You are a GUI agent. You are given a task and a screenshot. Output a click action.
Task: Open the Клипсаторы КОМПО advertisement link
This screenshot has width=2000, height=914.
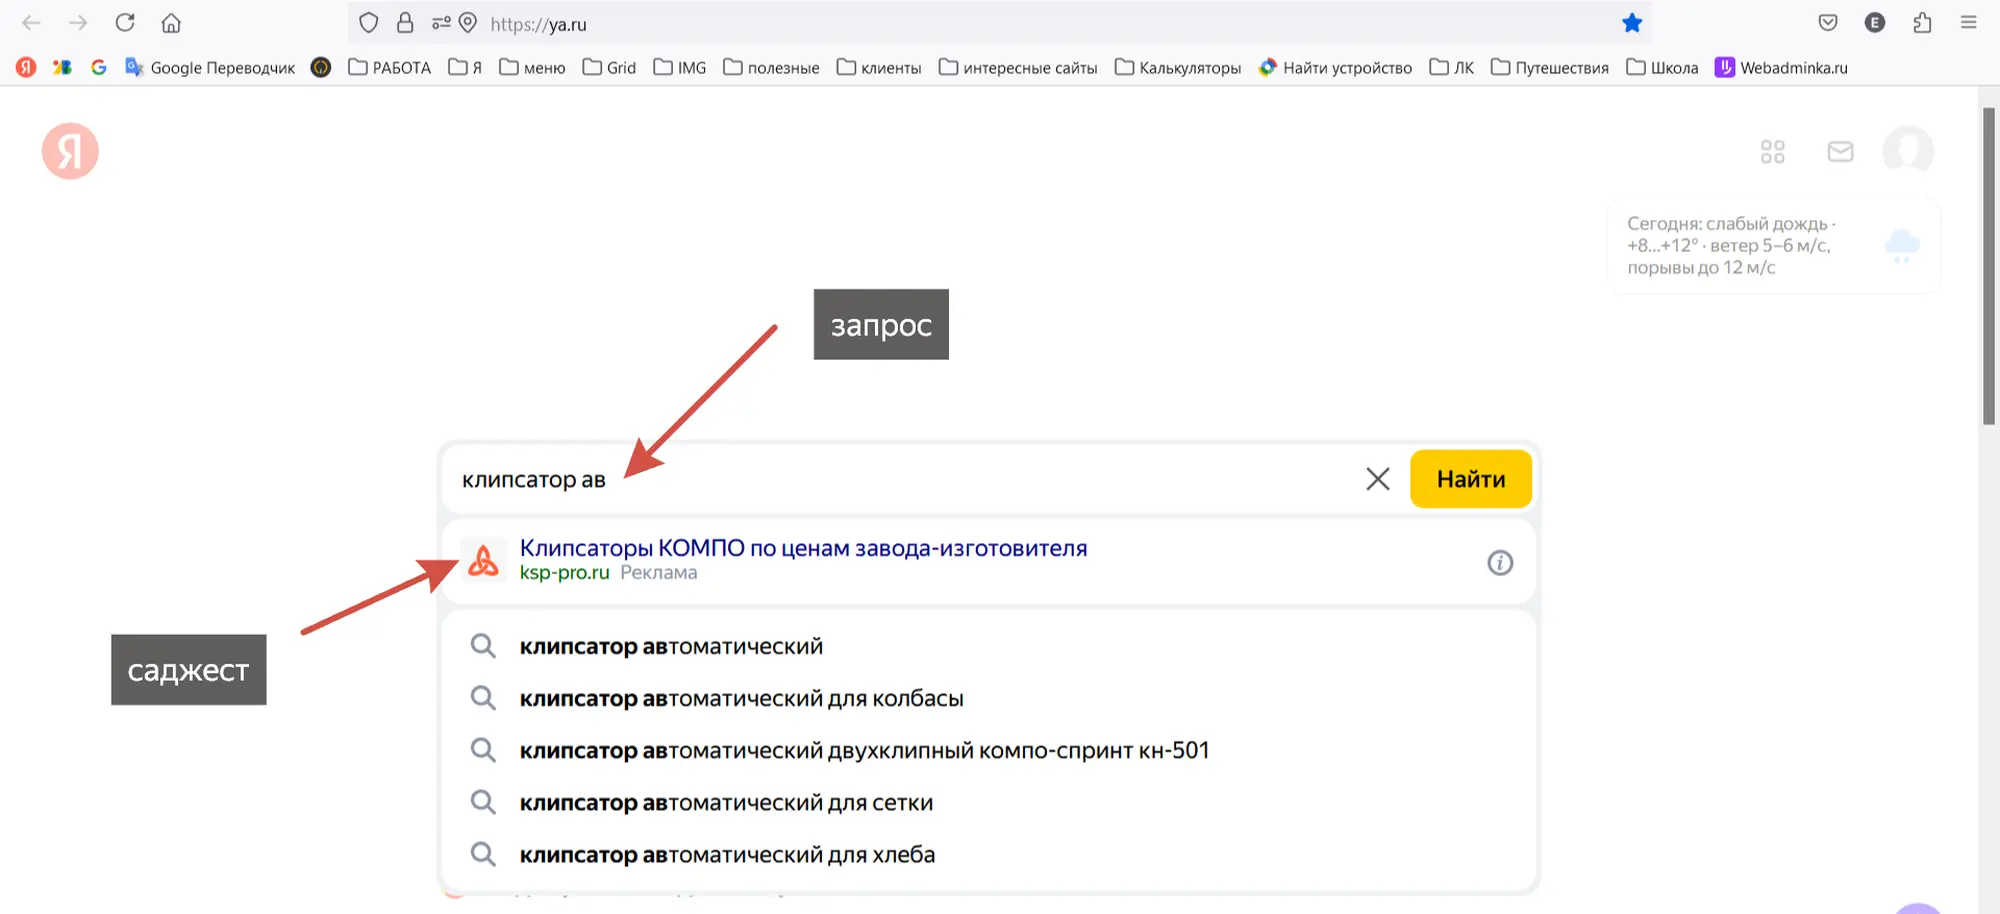(x=802, y=548)
